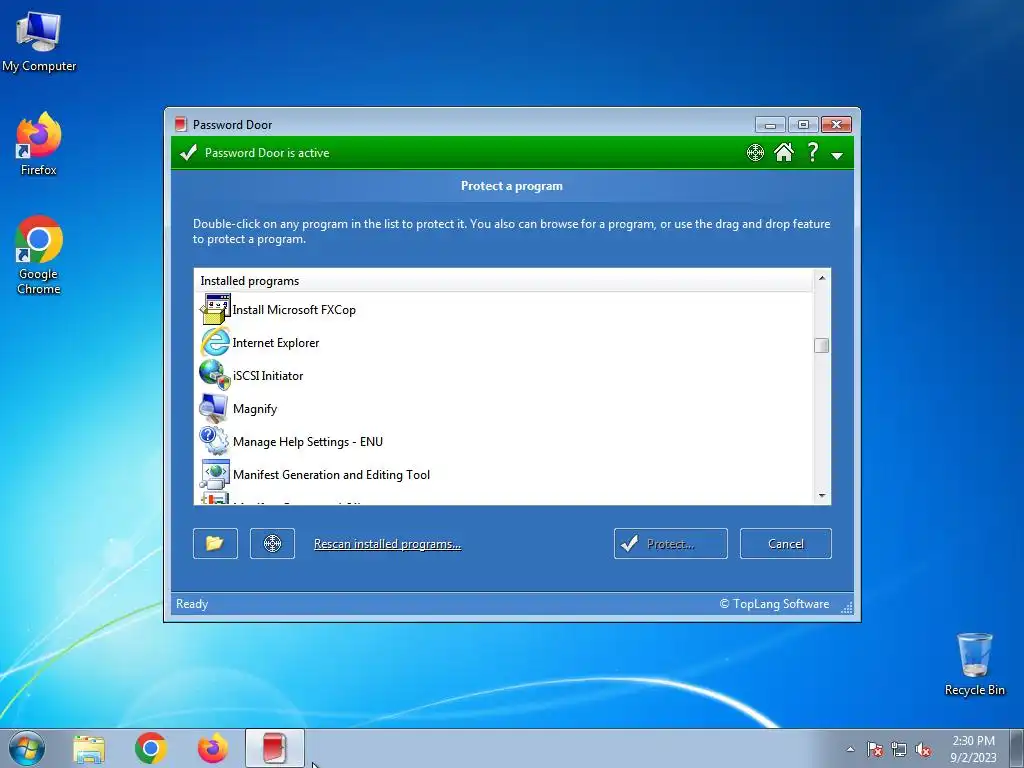Click 'Internet Explorer' text in programs list
Screen dimensions: 1024x768
[x=276, y=343]
